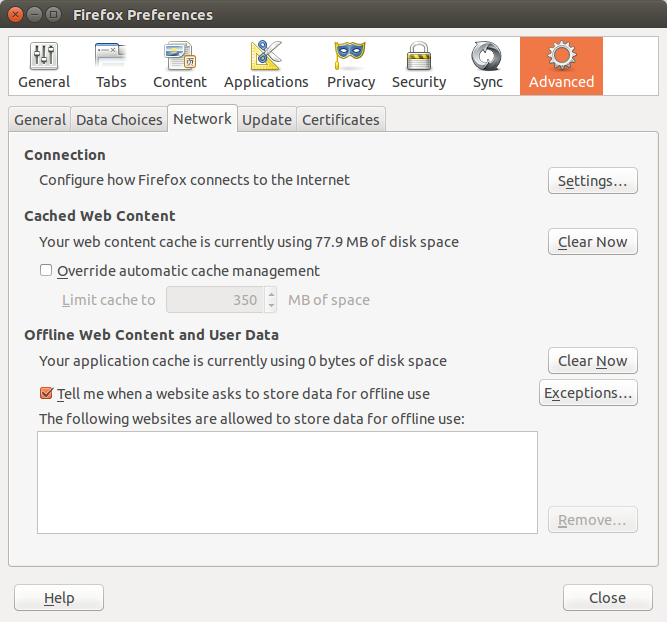Click the 'Connection' heading text
667x622 pixels.
click(x=65, y=155)
